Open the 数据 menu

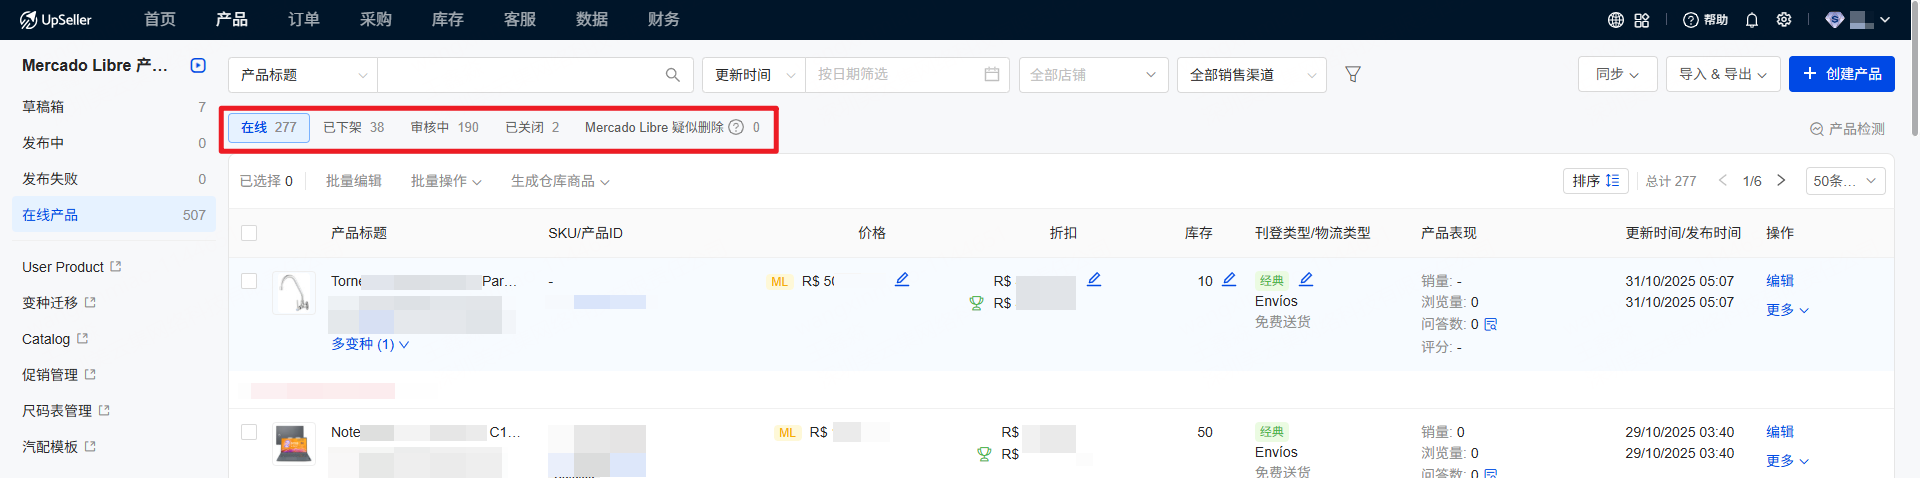point(592,19)
